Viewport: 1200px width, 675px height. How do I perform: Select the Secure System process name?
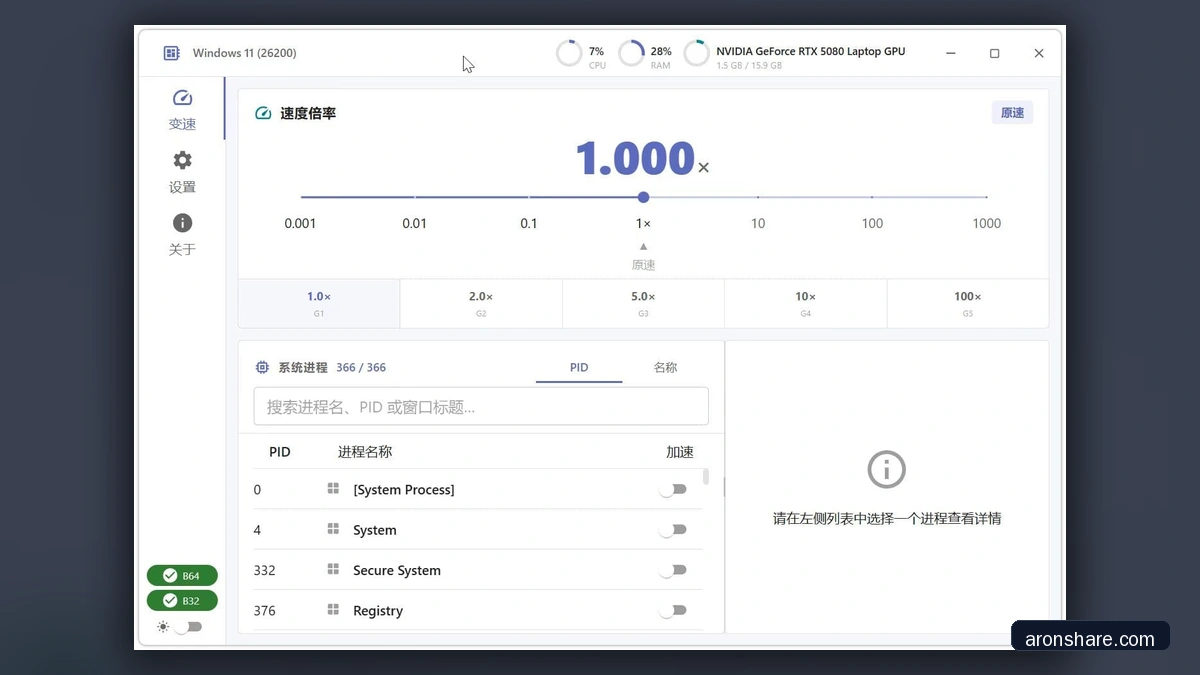(x=397, y=570)
